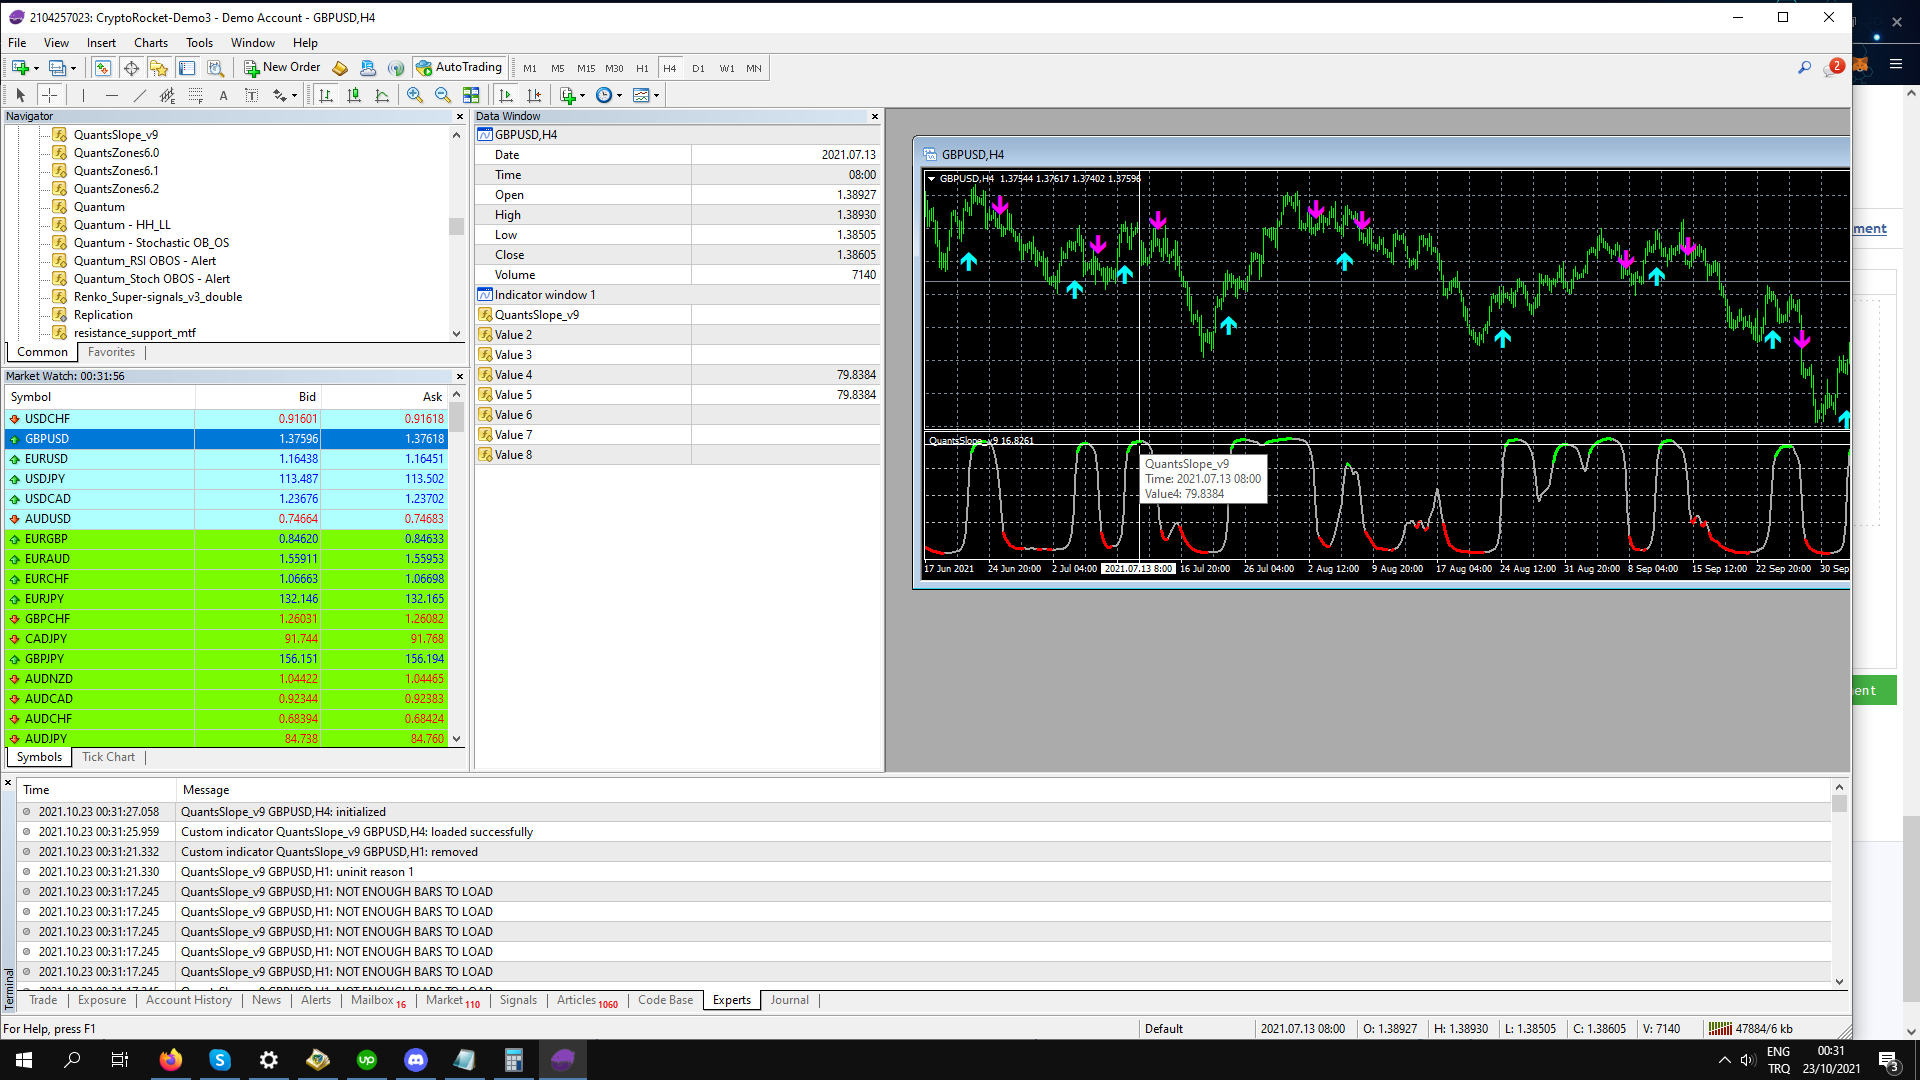Select the Fibonacci retracement tool
Image resolution: width=1920 pixels, height=1080 pixels.
pyautogui.click(x=196, y=95)
